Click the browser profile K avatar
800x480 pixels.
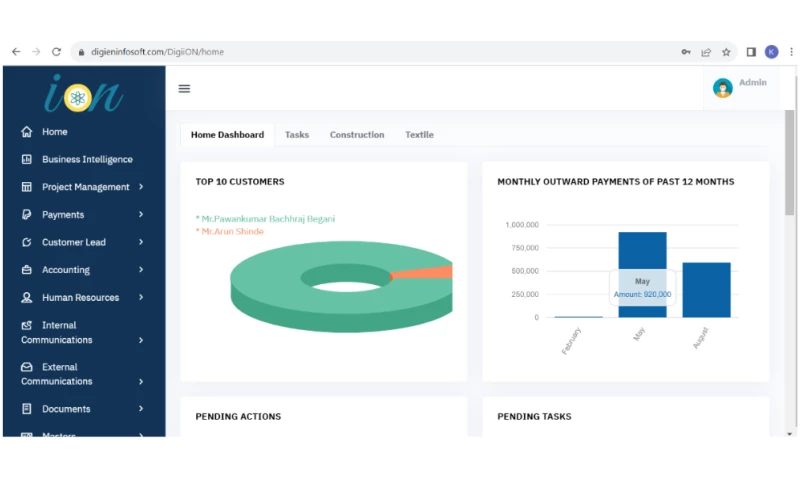[x=771, y=52]
